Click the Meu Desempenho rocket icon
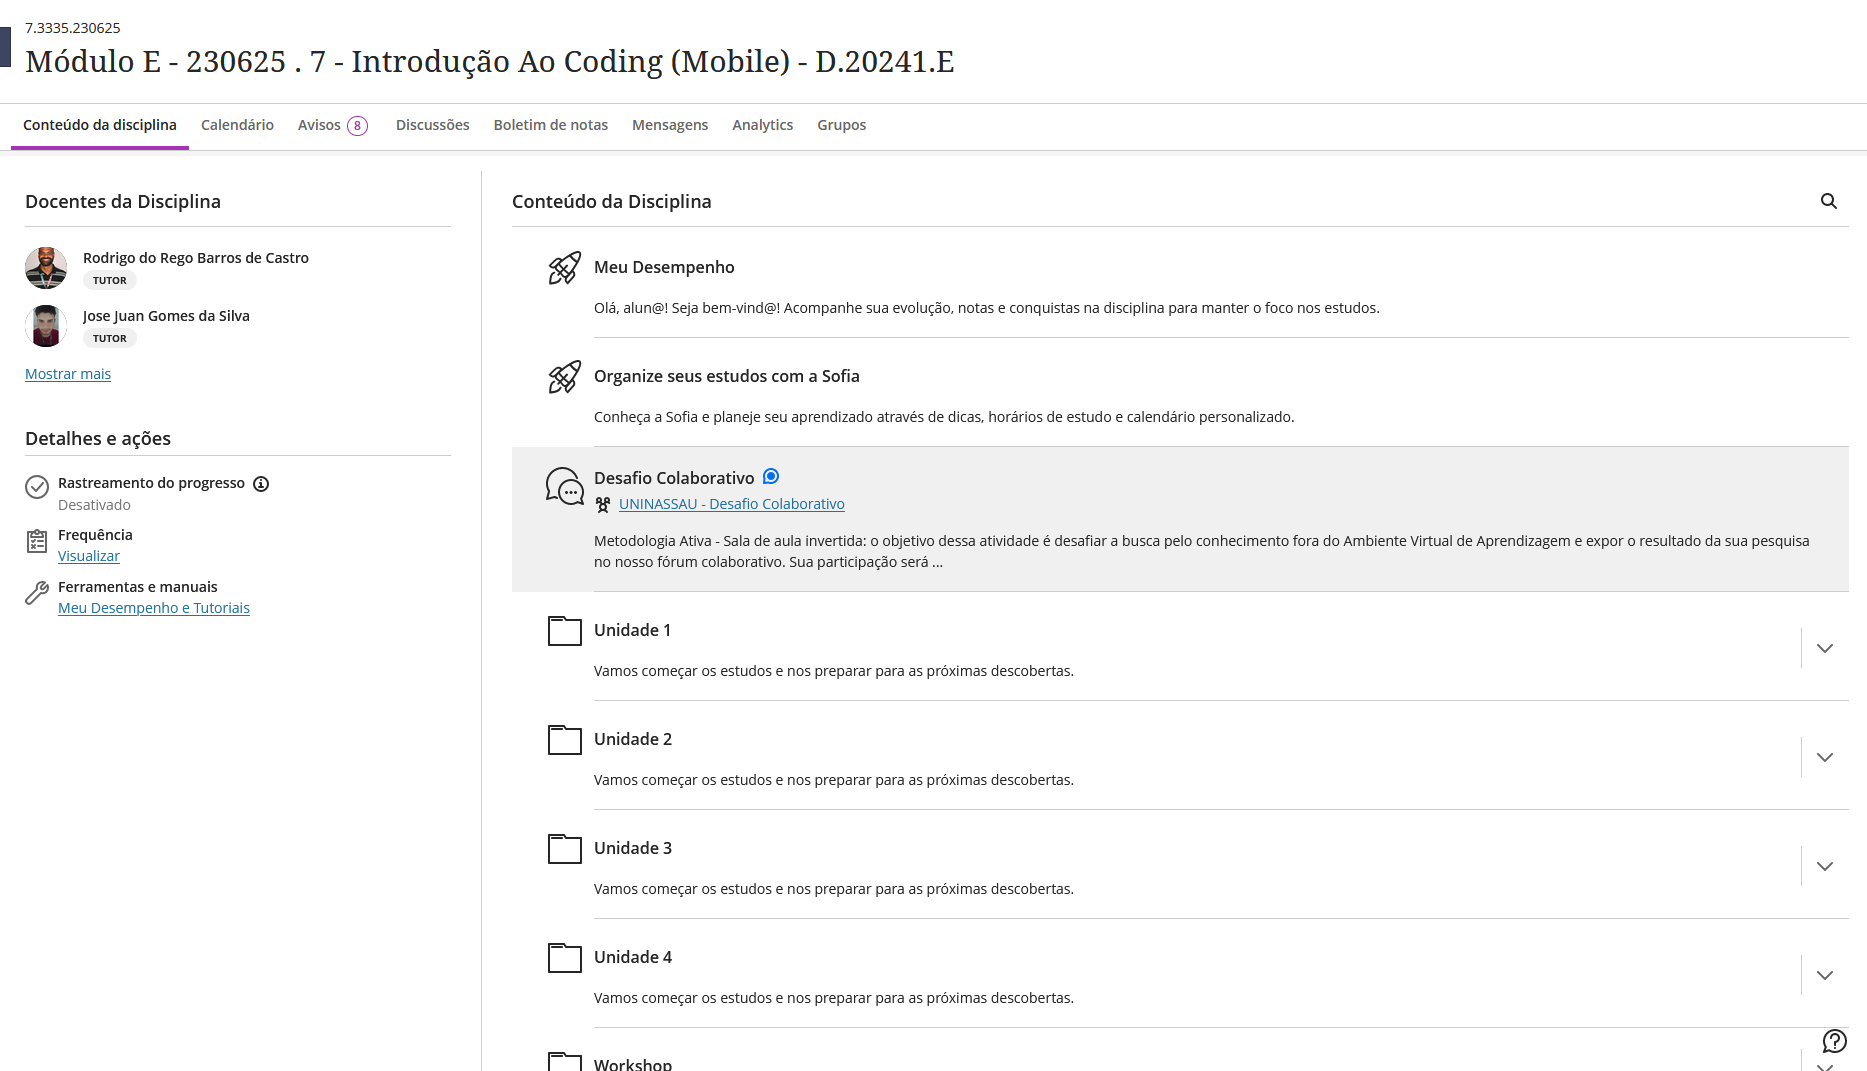 pos(564,268)
